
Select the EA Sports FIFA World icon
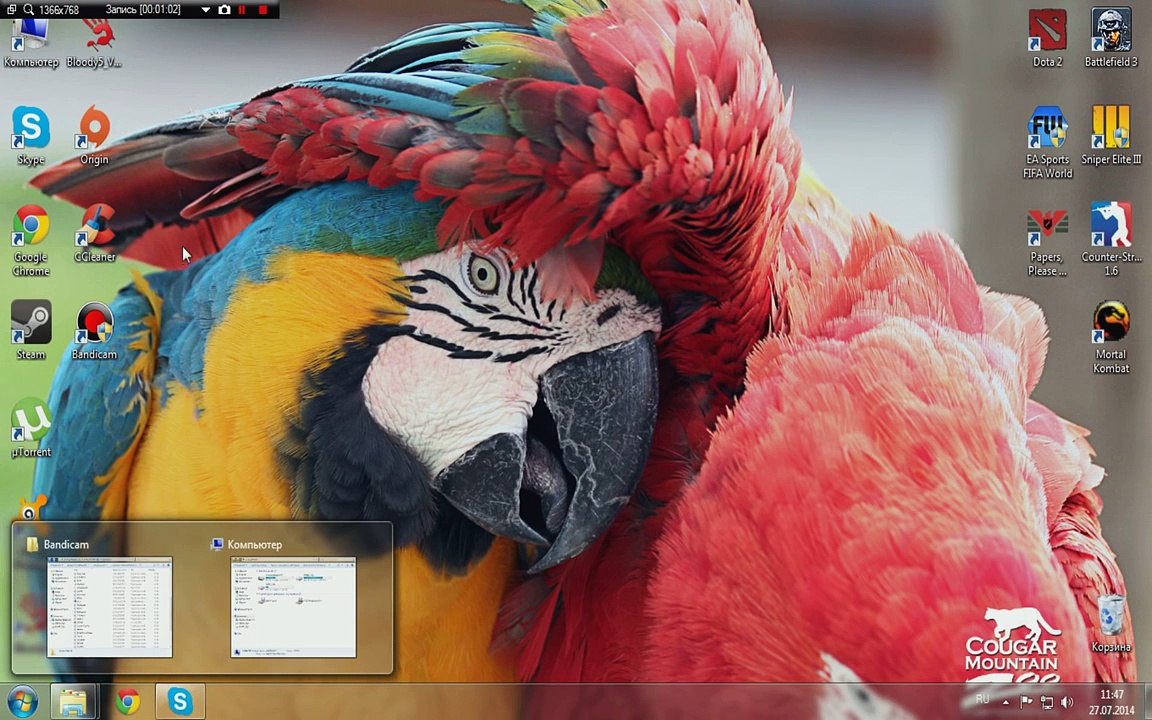[x=1047, y=143]
